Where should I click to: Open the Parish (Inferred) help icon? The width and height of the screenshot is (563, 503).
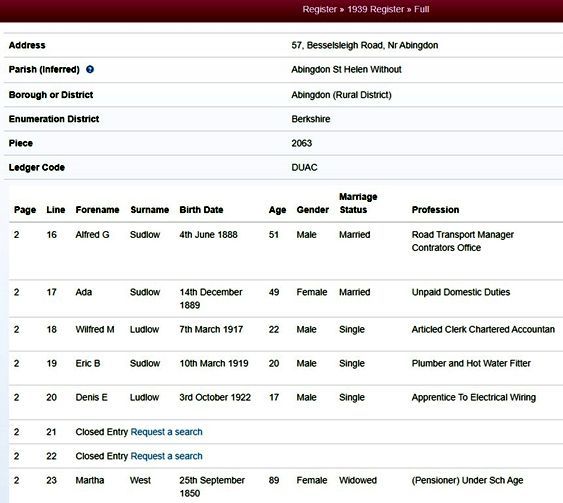[x=90, y=69]
